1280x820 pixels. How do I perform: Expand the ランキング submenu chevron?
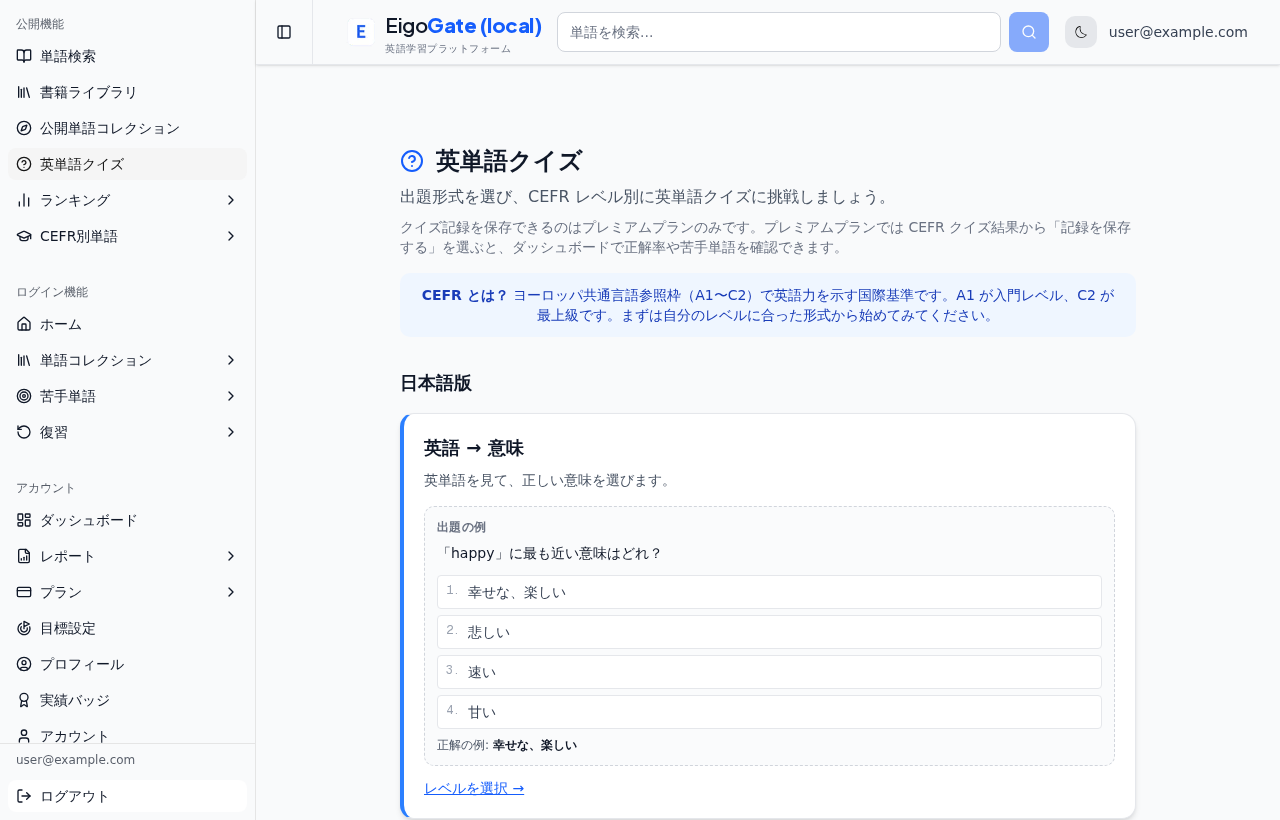pyautogui.click(x=231, y=200)
